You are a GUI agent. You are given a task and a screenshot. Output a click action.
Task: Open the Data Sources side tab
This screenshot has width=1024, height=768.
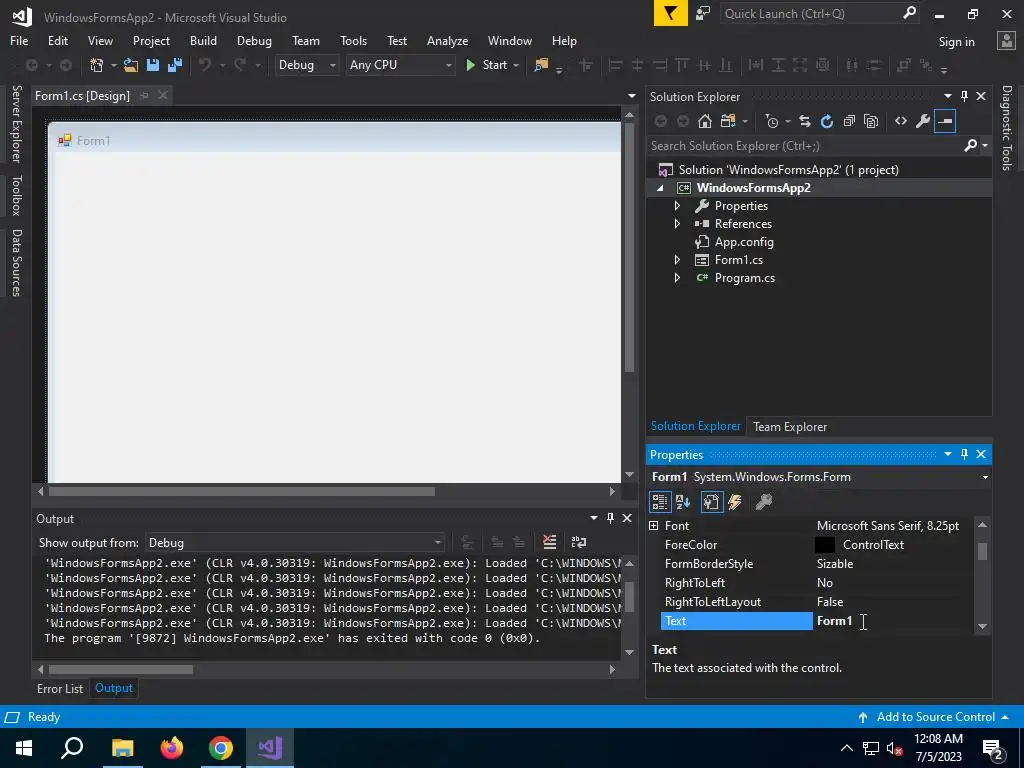17,263
